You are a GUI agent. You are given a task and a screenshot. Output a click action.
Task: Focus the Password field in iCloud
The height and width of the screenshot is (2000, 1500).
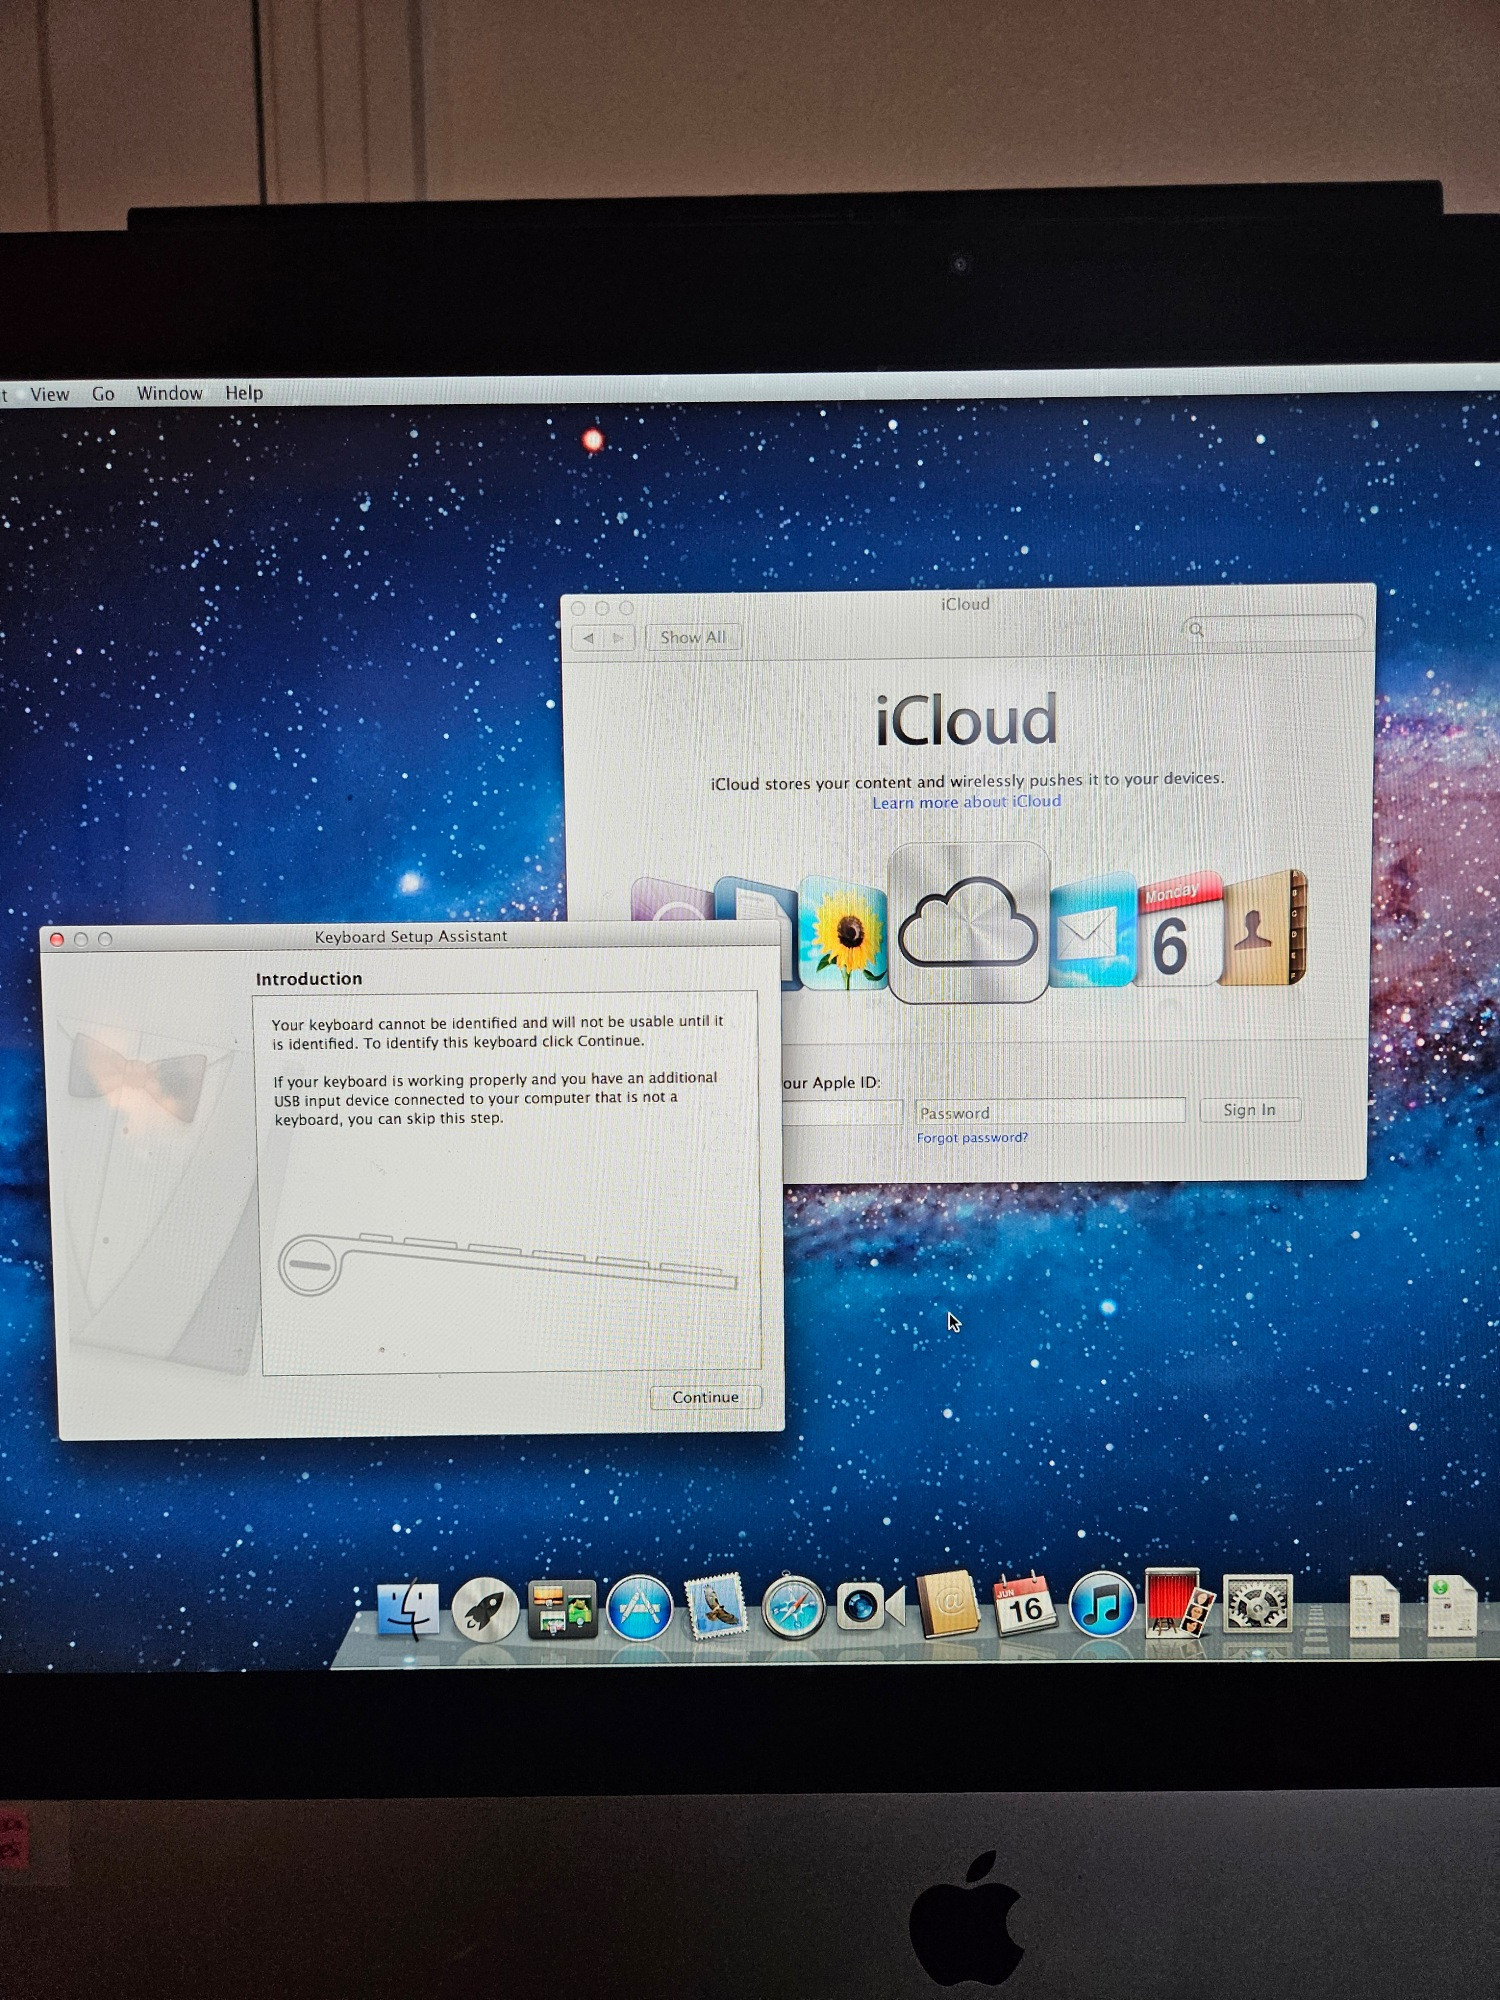pyautogui.click(x=1050, y=1111)
